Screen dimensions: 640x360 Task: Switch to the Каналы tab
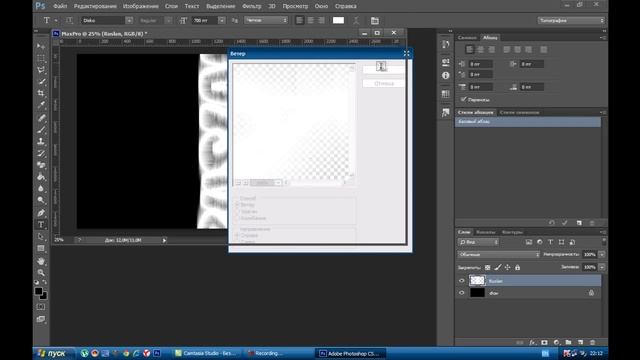coord(485,232)
